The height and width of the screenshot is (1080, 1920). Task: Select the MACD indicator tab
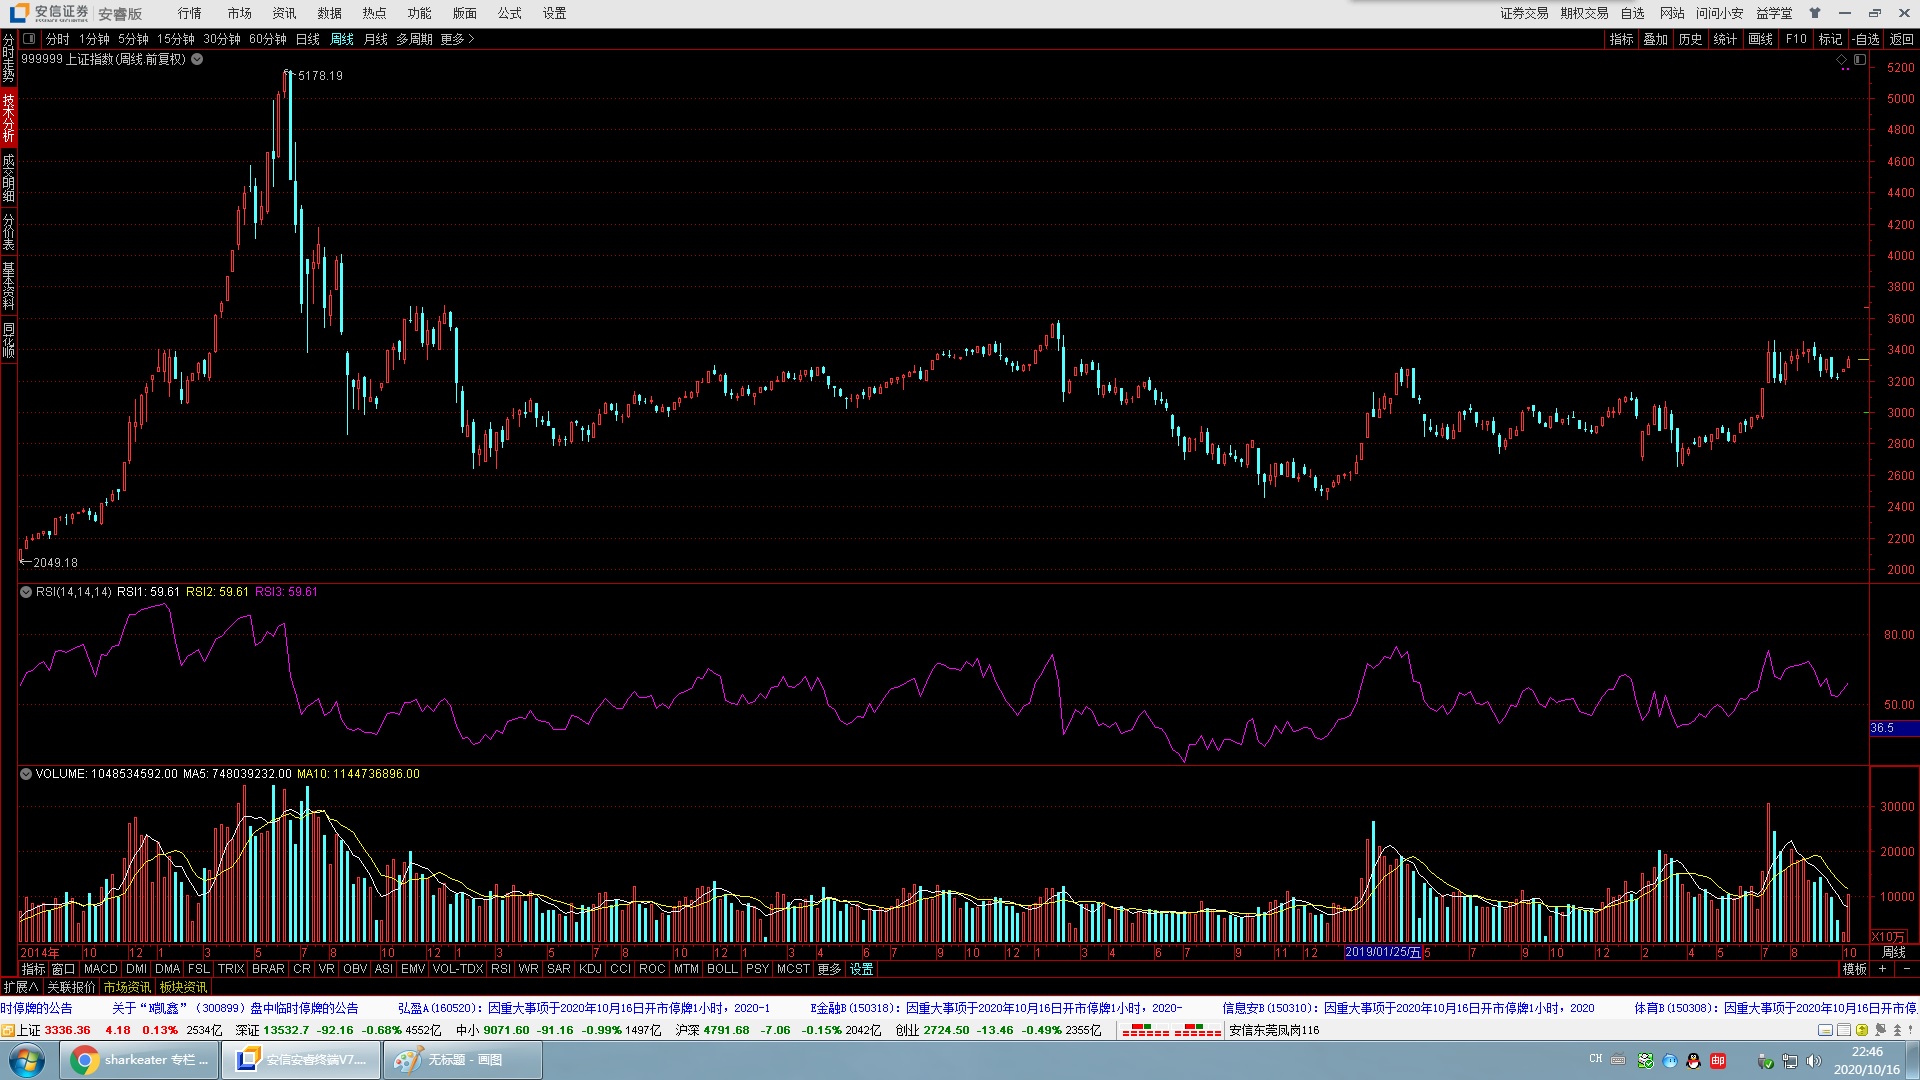pyautogui.click(x=100, y=969)
